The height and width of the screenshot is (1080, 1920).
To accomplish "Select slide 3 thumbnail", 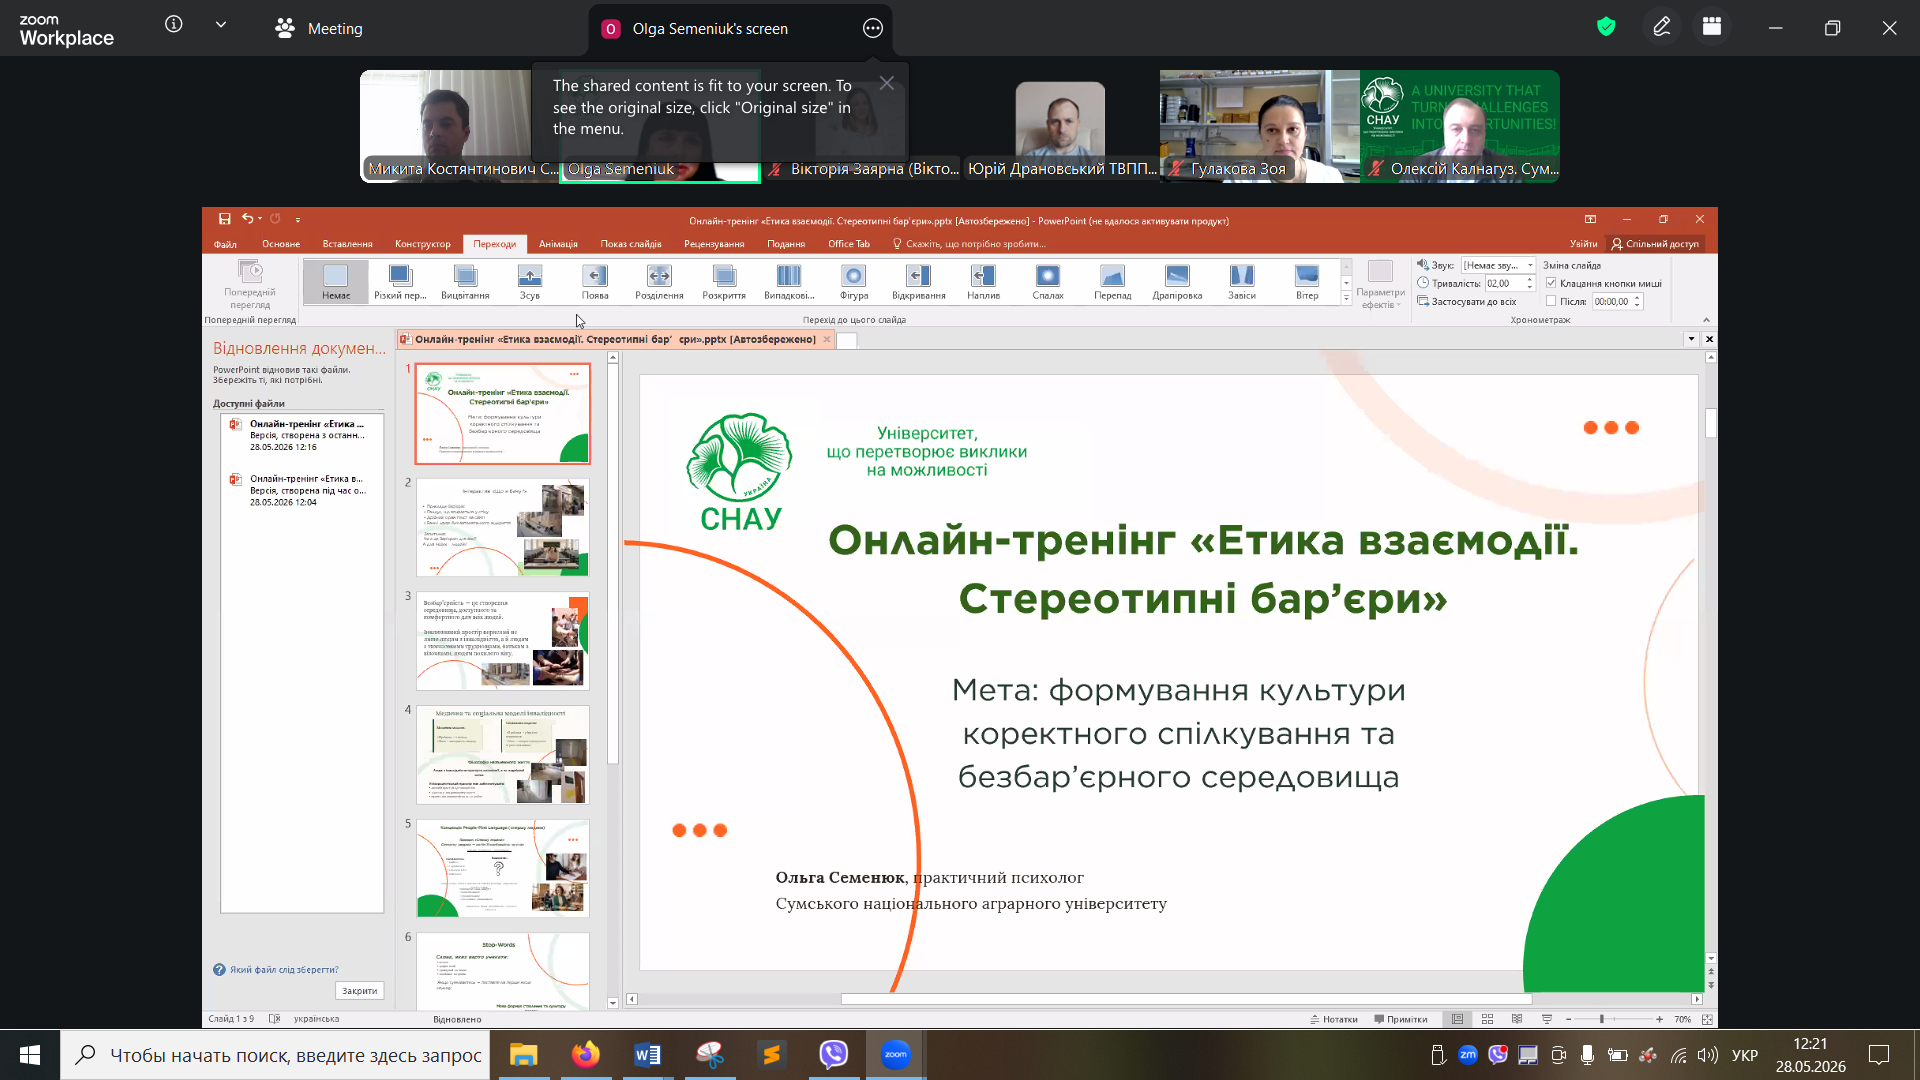I will click(502, 641).
